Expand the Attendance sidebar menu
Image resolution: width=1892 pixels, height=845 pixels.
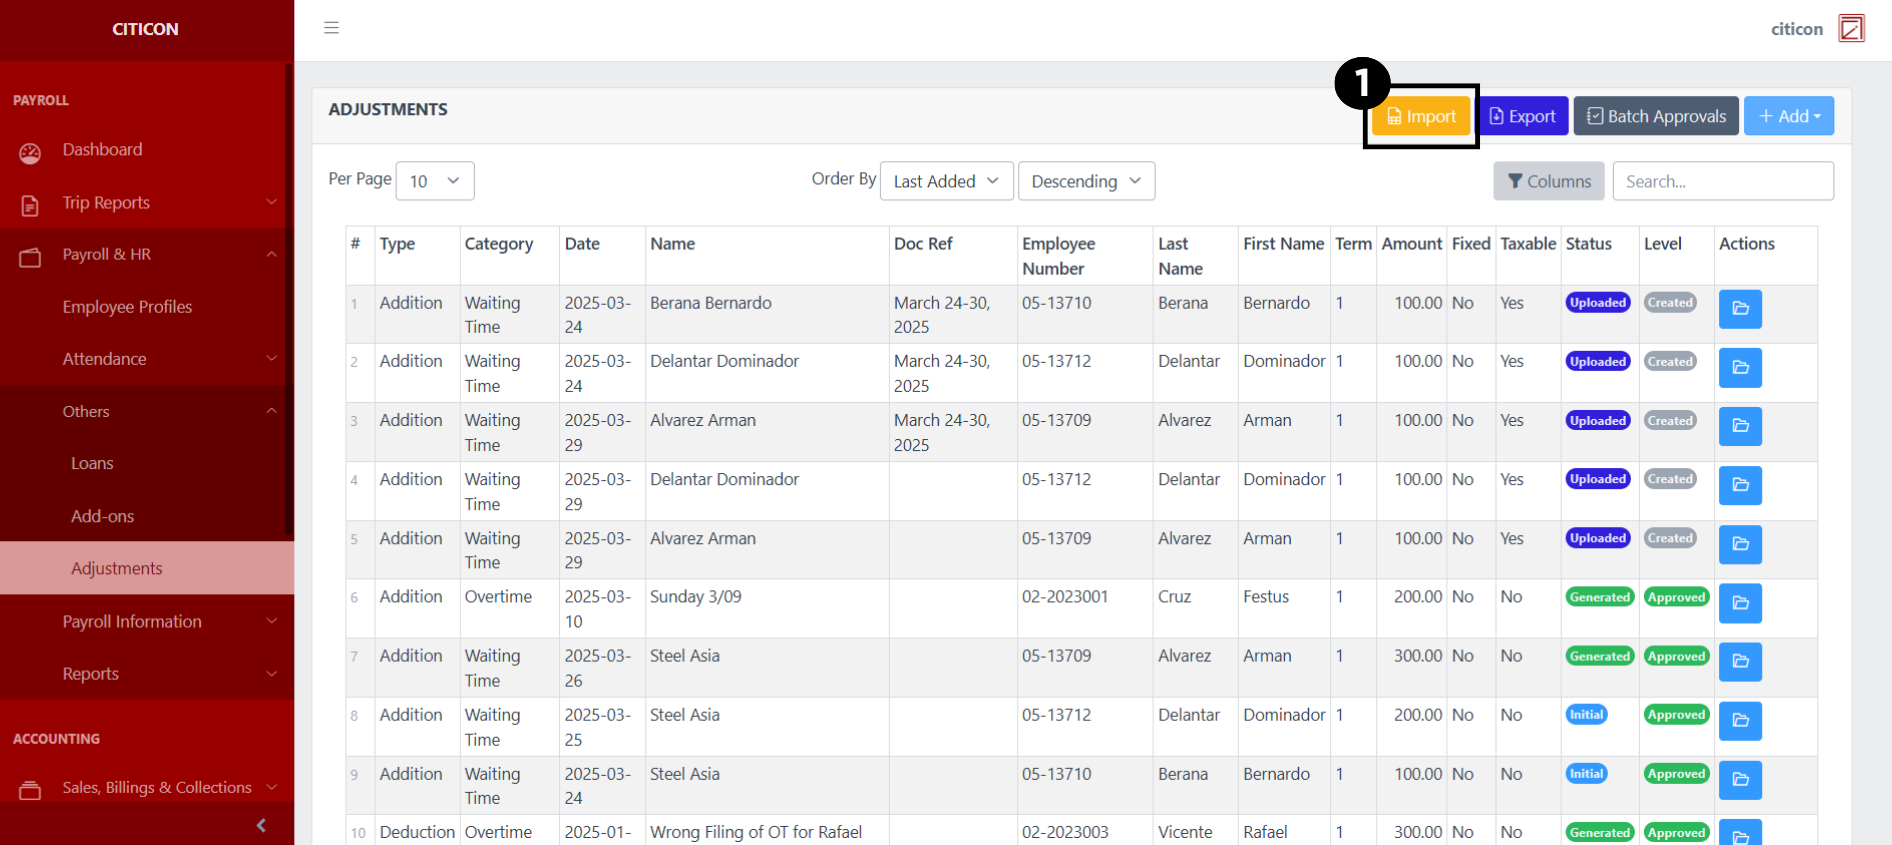pos(105,359)
